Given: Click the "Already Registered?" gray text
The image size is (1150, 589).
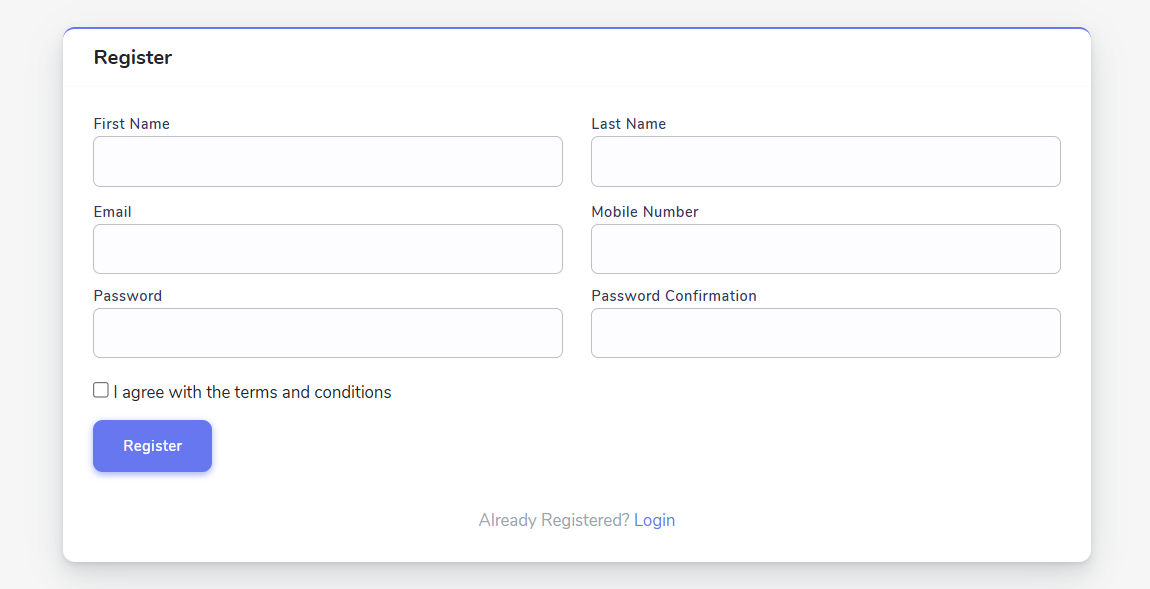Looking at the screenshot, I should (x=554, y=520).
